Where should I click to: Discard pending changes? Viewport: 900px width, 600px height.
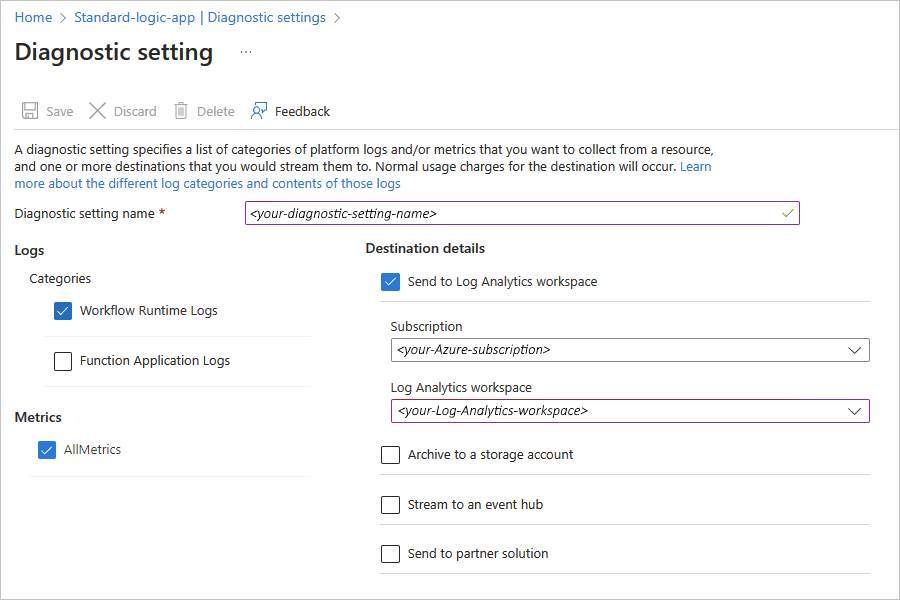pos(122,111)
